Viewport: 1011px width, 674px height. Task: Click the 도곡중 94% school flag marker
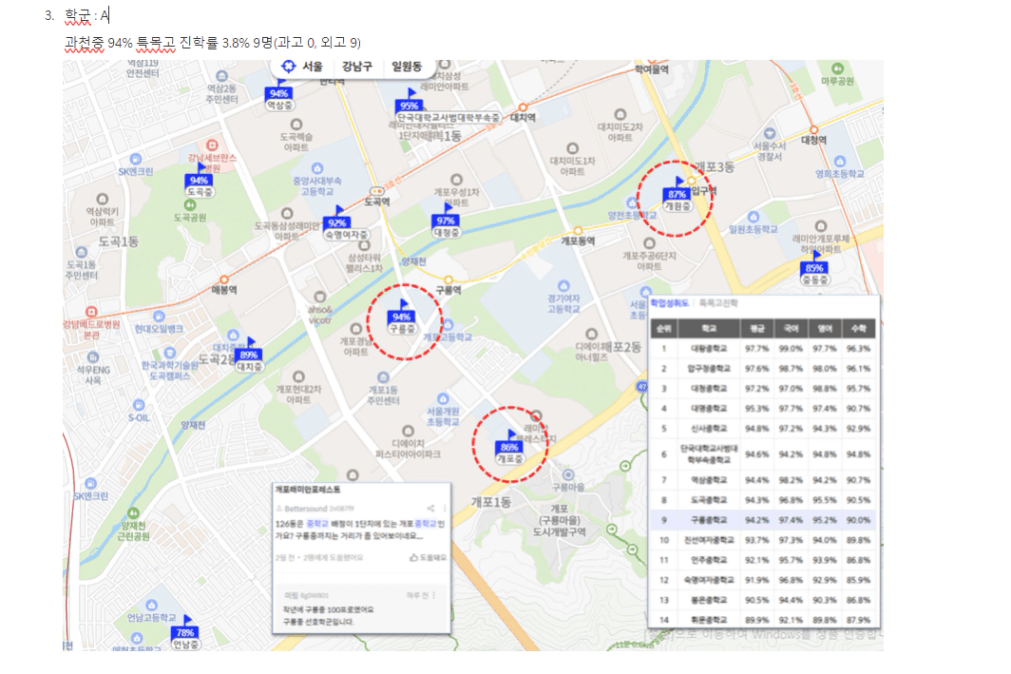[x=200, y=181]
